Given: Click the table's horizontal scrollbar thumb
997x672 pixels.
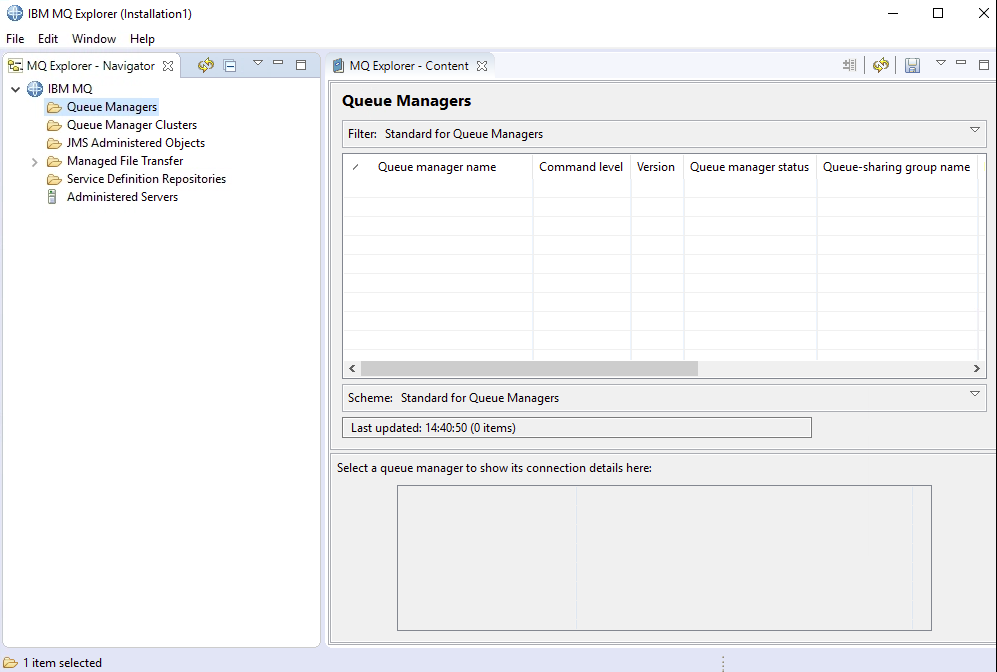Looking at the screenshot, I should click(x=529, y=369).
